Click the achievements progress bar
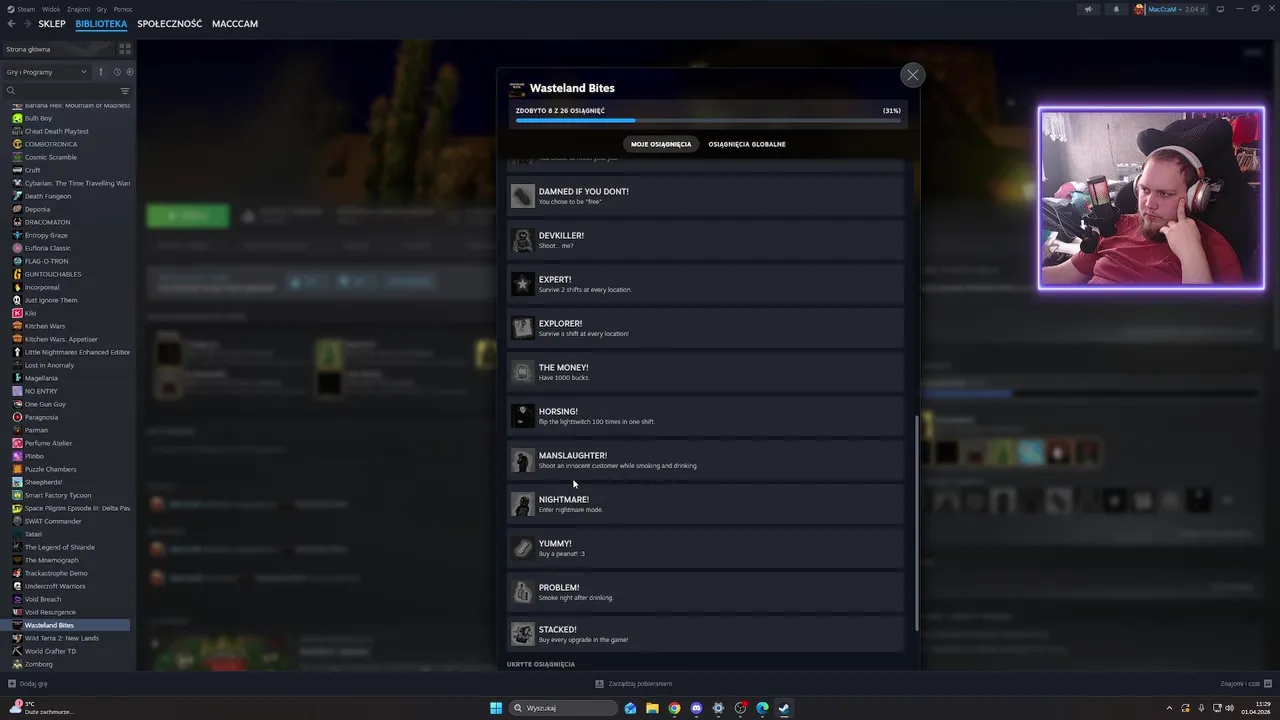This screenshot has width=1280, height=720. [708, 121]
